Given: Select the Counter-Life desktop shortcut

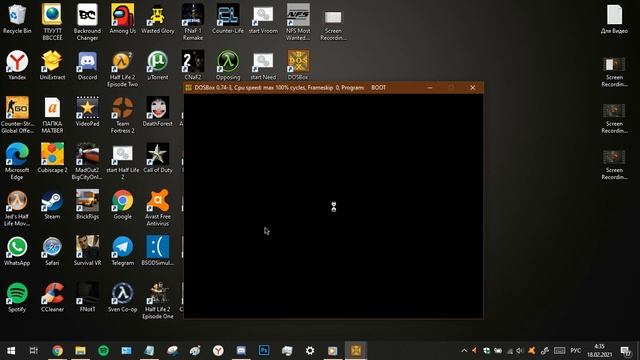Looking at the screenshot, I should (x=228, y=20).
